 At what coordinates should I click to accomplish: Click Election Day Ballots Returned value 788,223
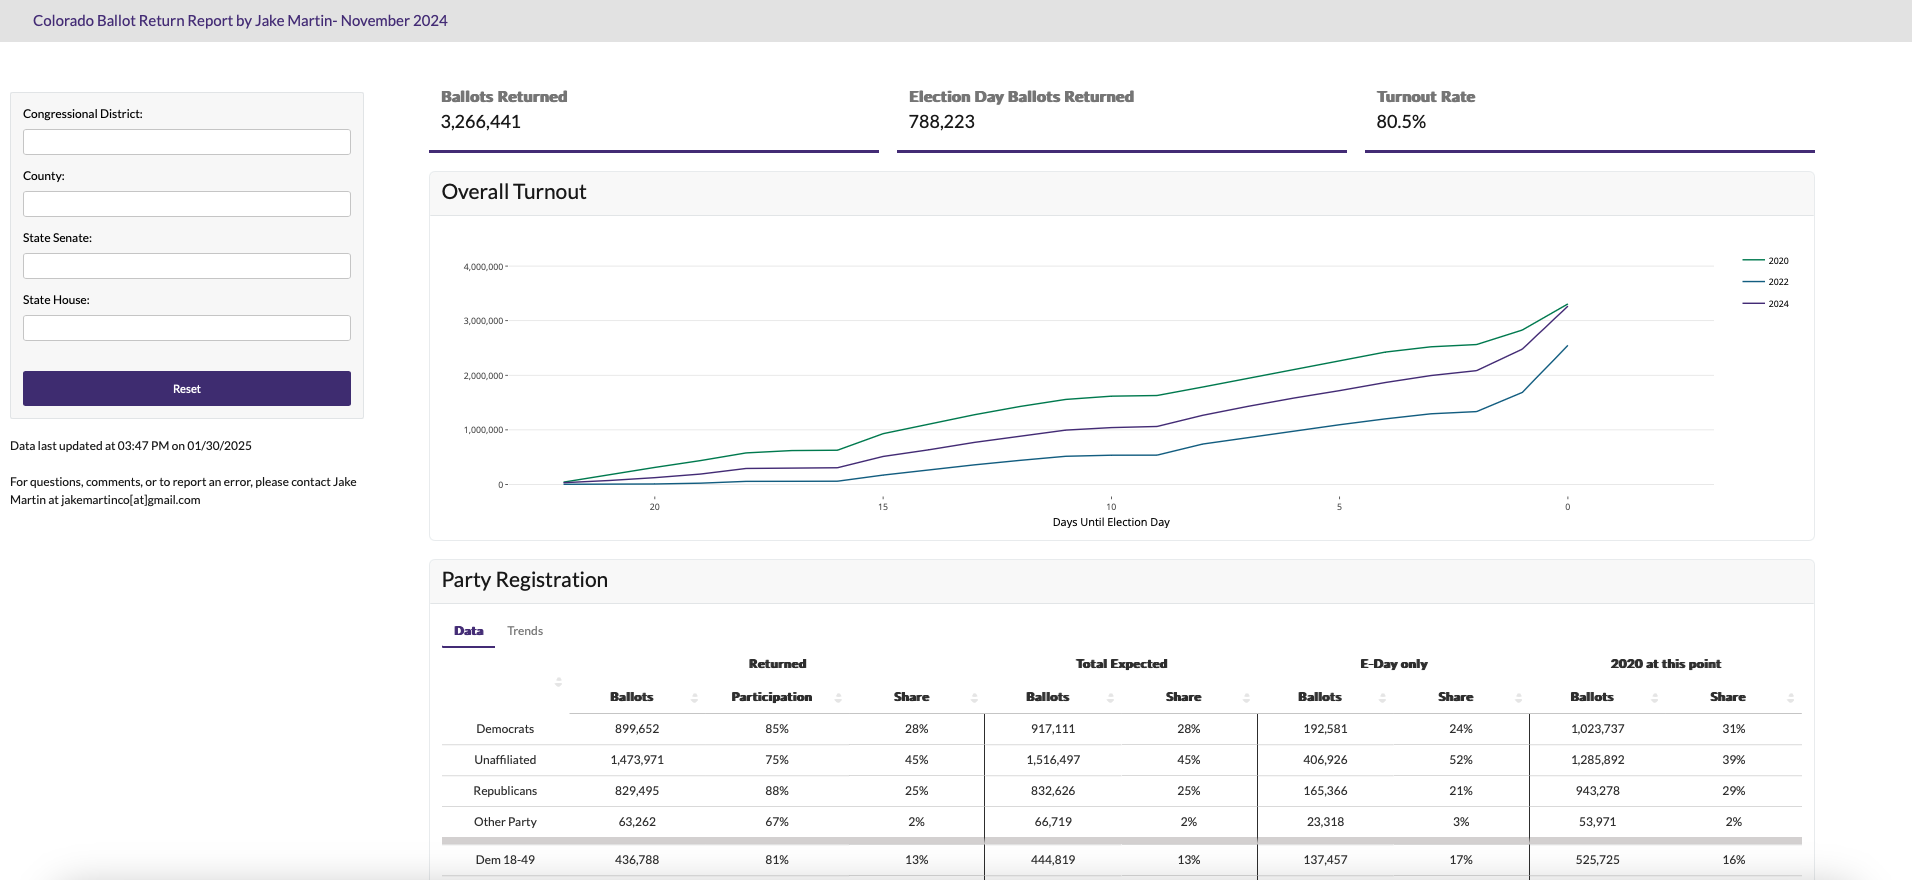pyautogui.click(x=941, y=122)
